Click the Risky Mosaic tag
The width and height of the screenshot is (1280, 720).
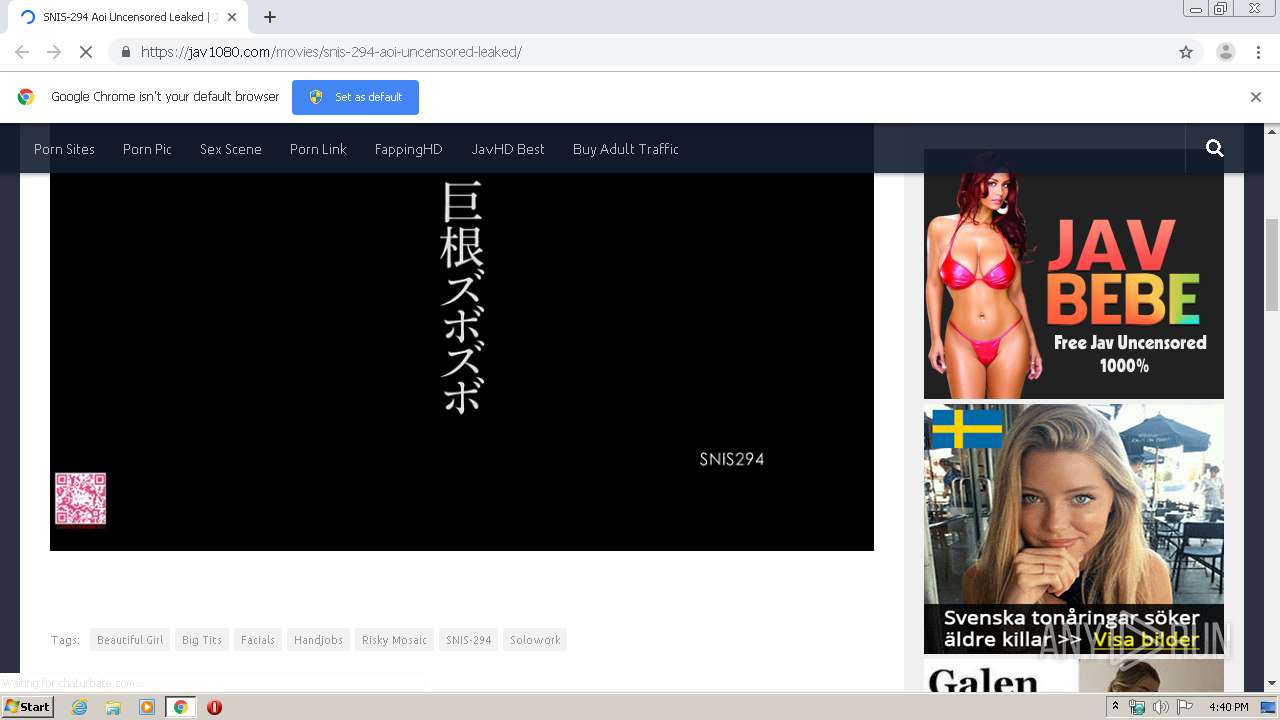[394, 640]
